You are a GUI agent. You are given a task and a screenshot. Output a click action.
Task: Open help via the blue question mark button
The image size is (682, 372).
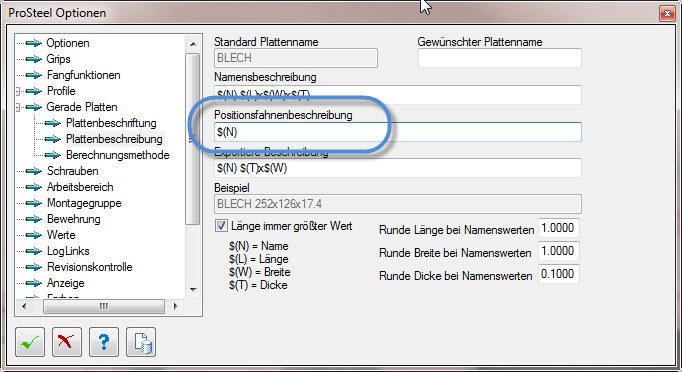[x=104, y=342]
